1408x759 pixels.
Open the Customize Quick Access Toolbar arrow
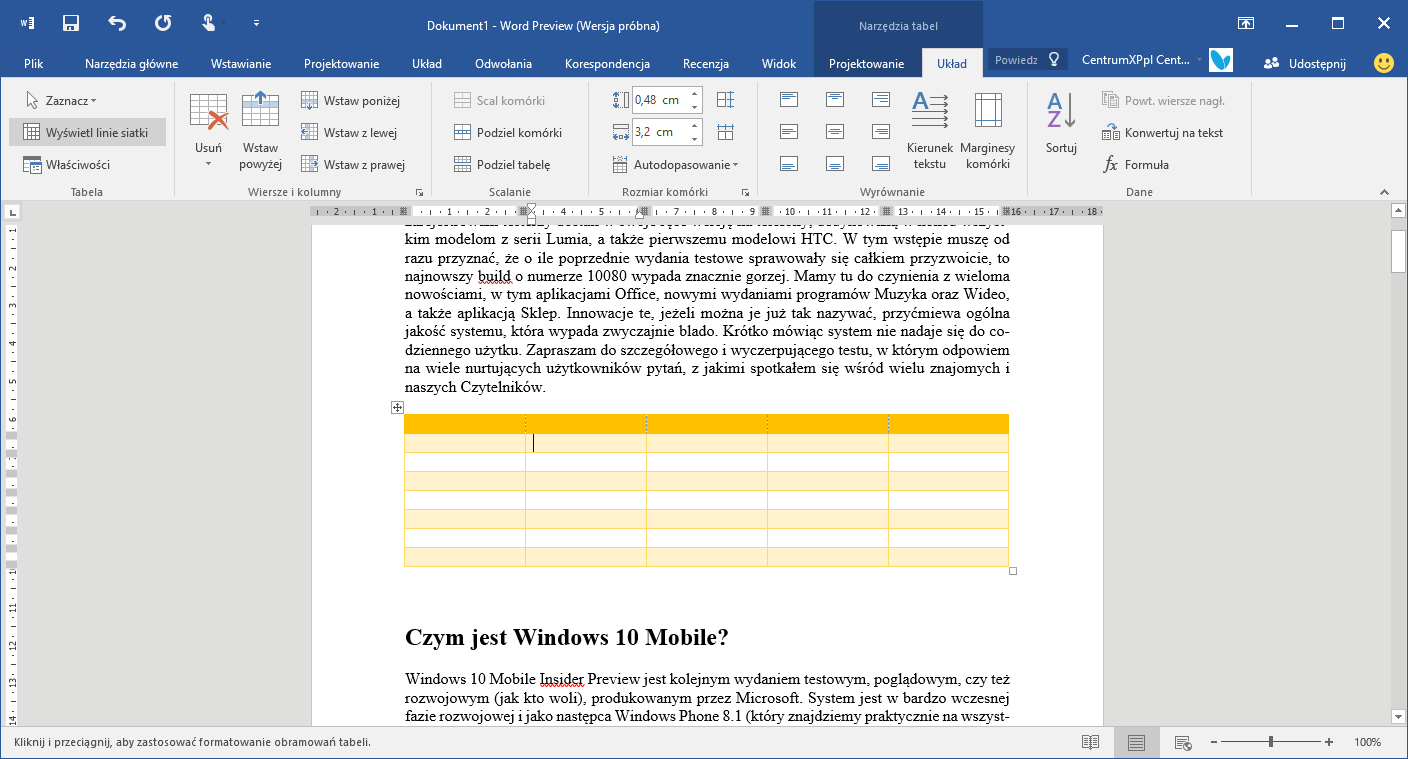(x=257, y=23)
